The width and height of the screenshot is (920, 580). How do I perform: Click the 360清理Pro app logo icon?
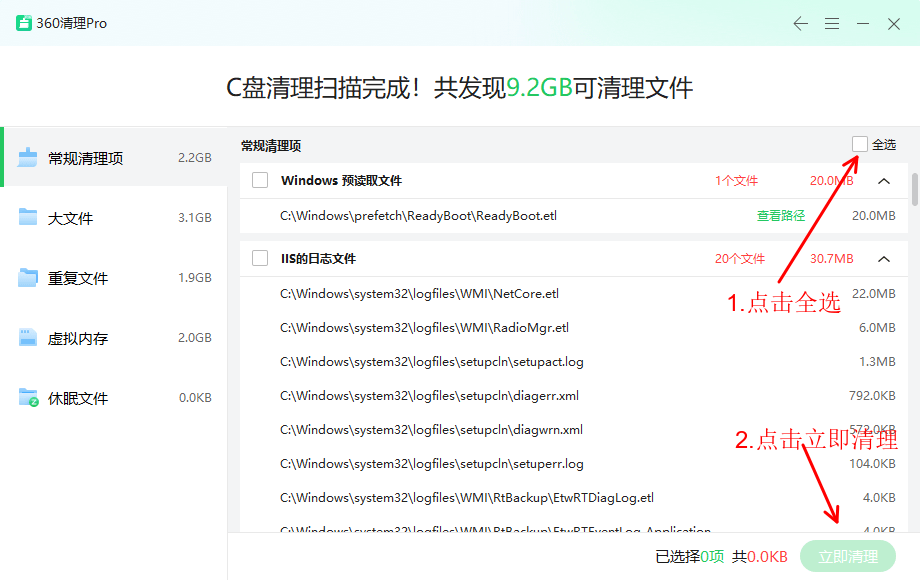coord(23,23)
